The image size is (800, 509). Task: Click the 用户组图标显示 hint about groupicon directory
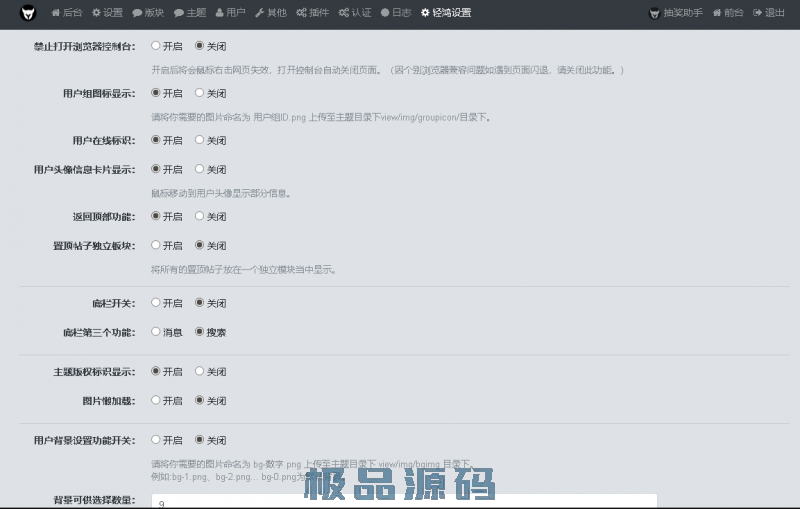[321, 117]
